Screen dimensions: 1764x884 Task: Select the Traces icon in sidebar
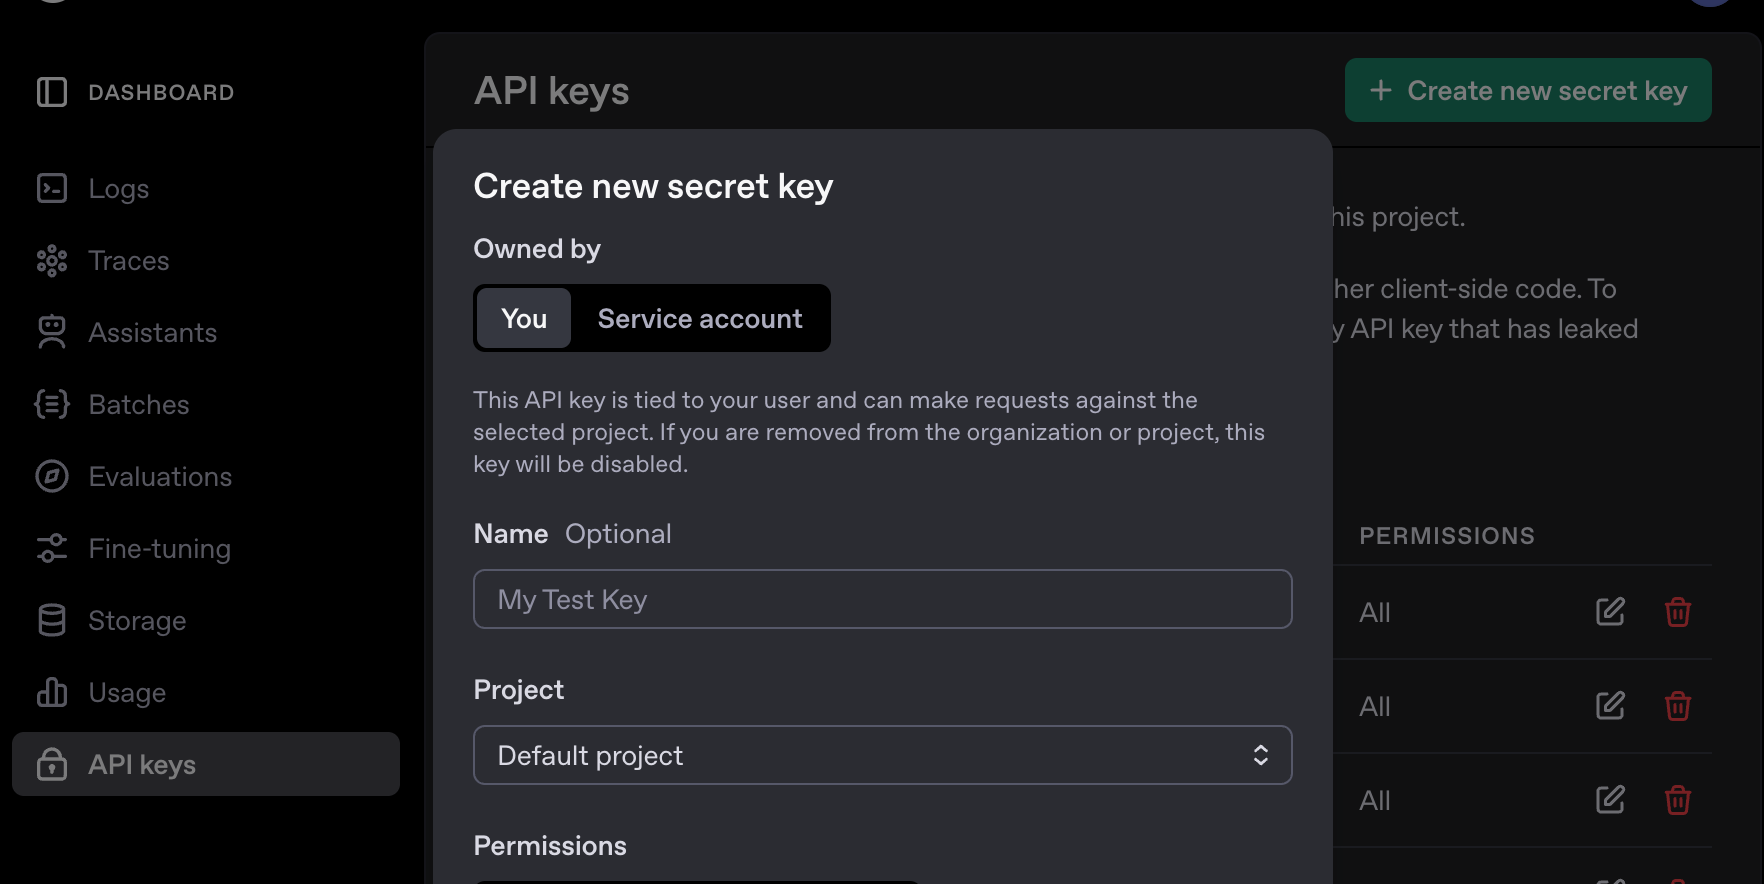51,260
